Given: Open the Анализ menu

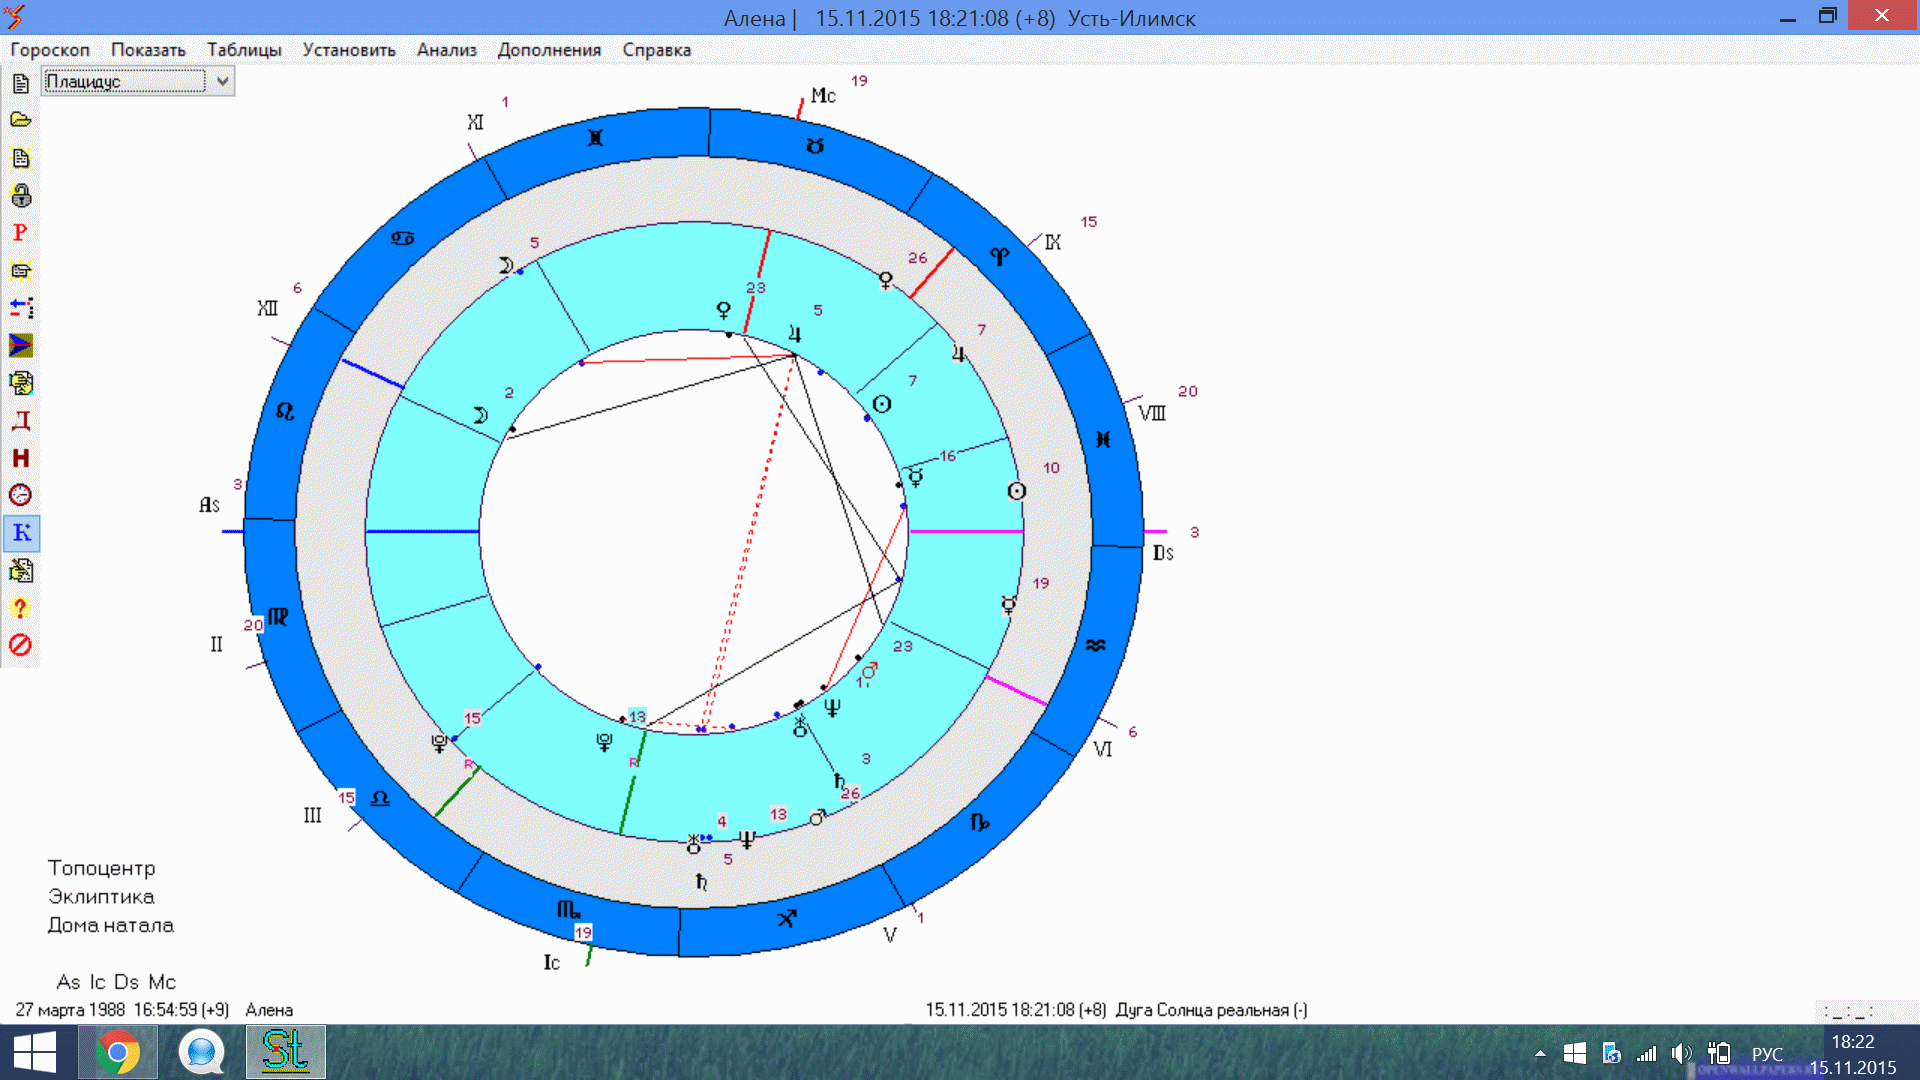Looking at the screenshot, I should pyautogui.click(x=446, y=50).
